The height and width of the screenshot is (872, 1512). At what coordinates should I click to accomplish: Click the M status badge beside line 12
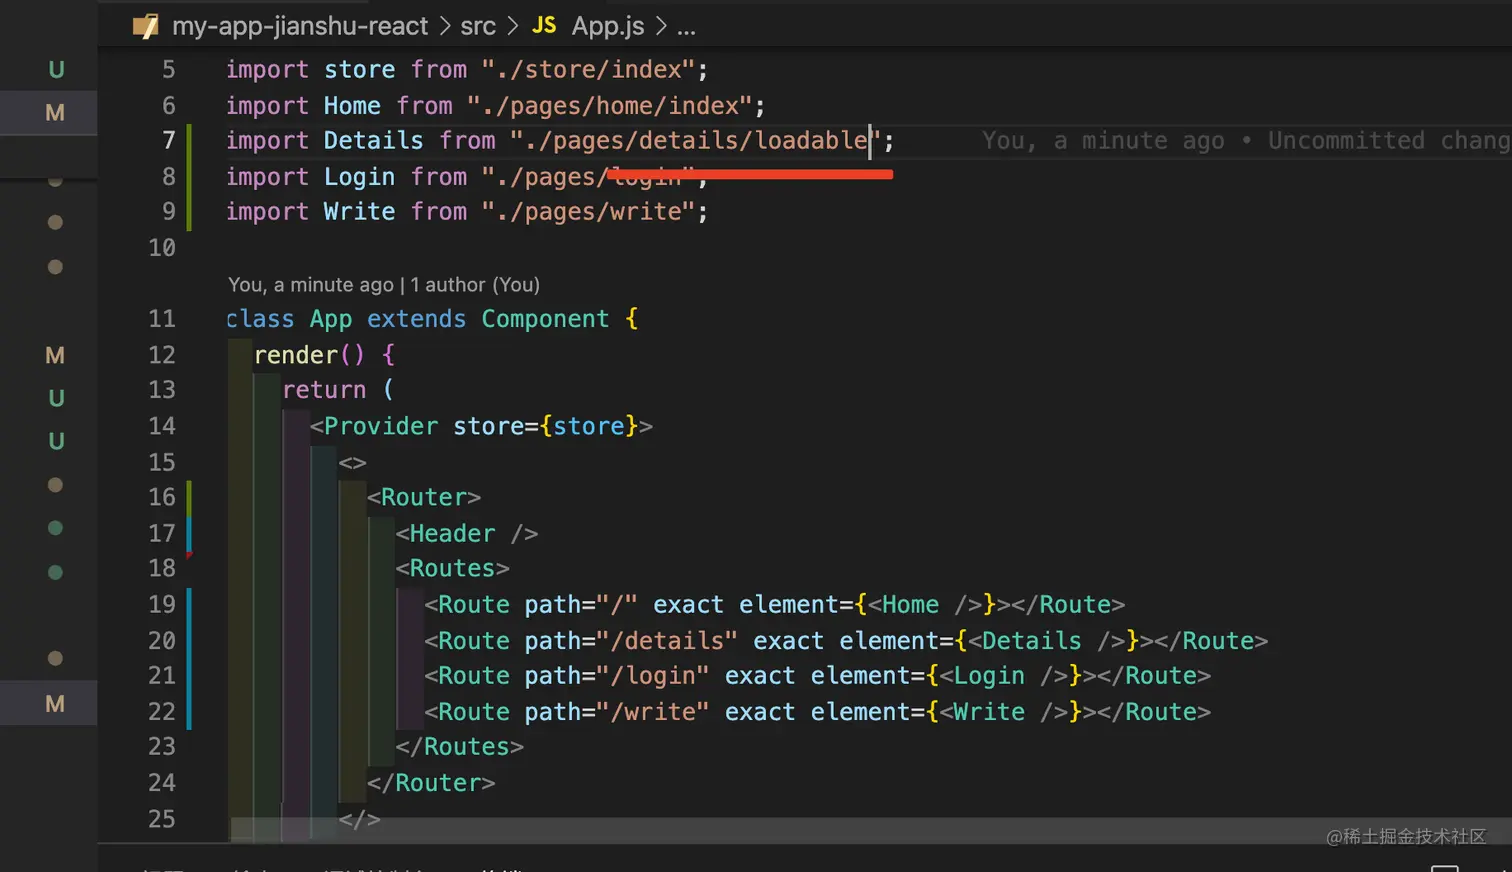(x=55, y=355)
